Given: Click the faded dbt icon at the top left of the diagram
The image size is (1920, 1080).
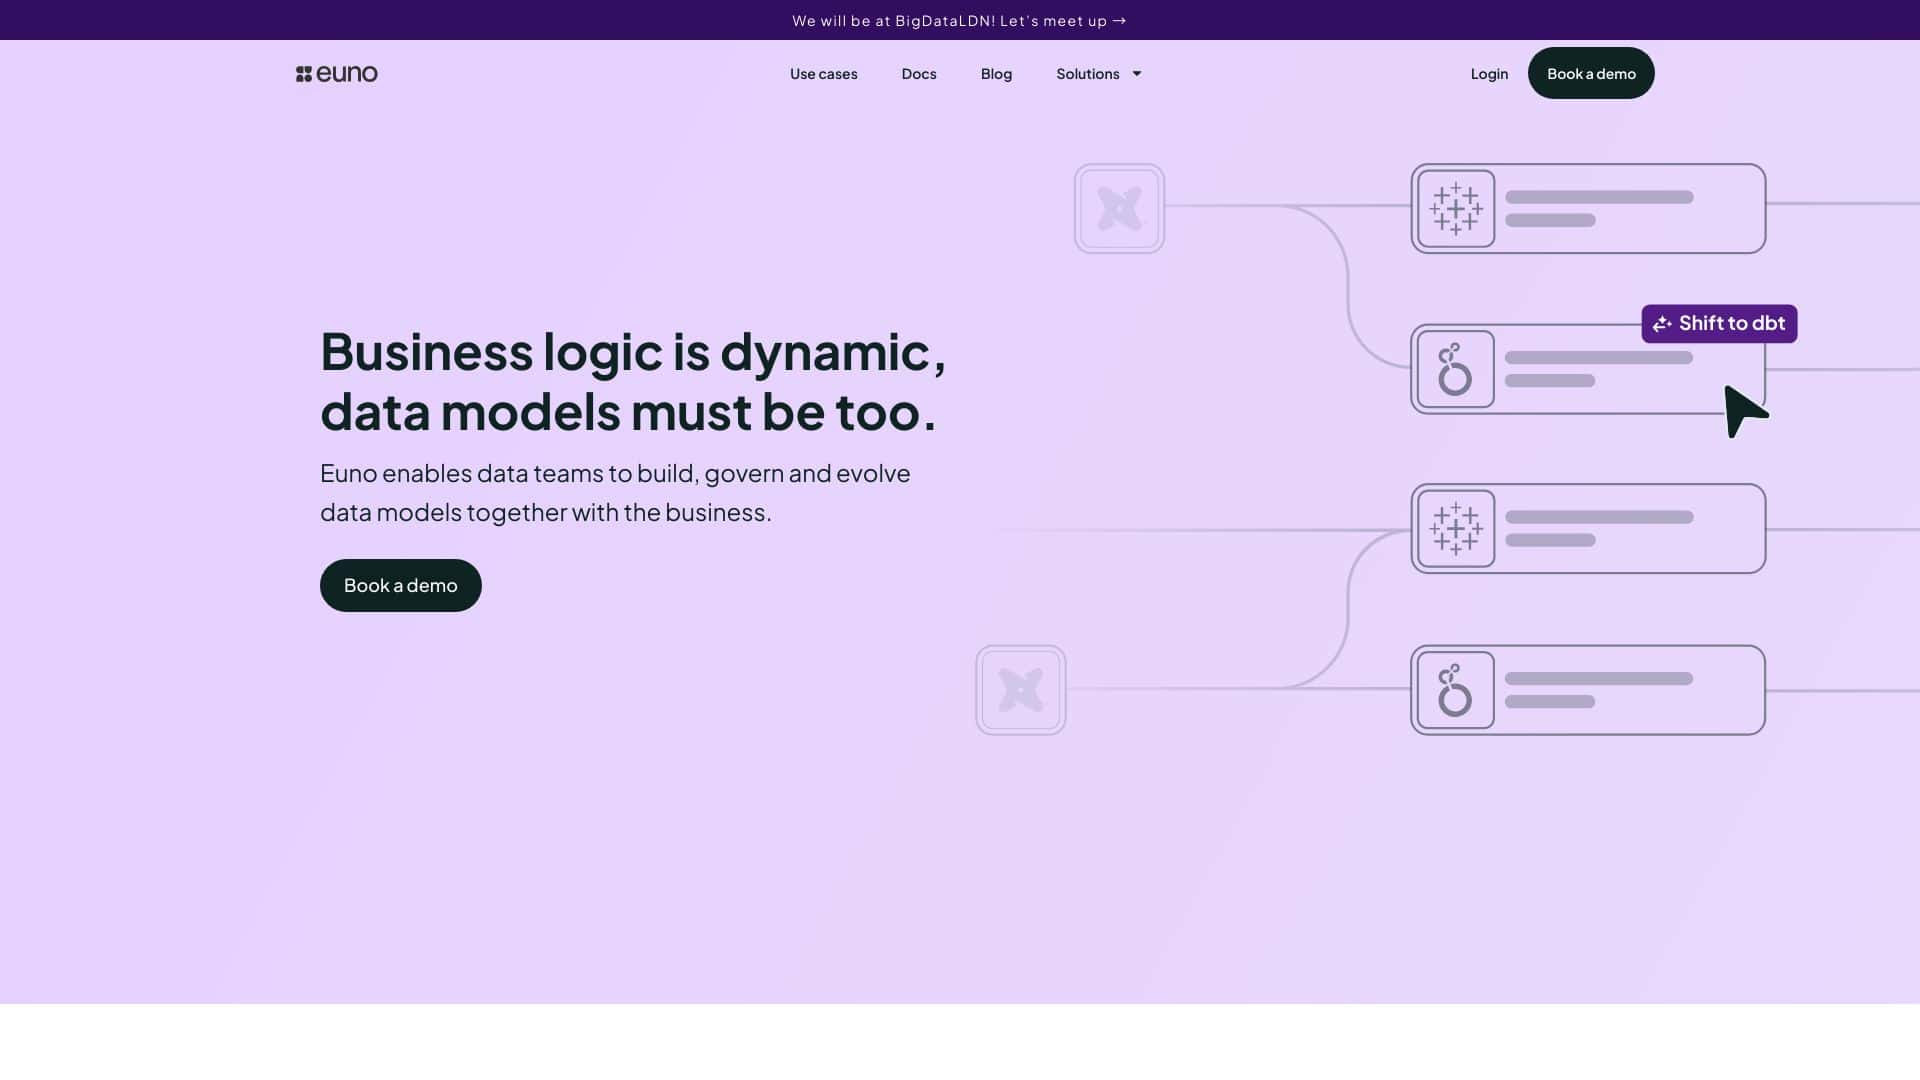Looking at the screenshot, I should tap(1119, 209).
